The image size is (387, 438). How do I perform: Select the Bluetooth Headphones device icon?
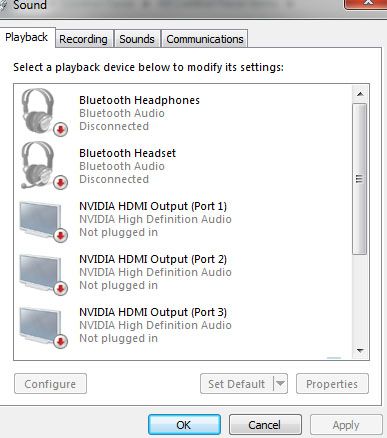pyautogui.click(x=43, y=112)
